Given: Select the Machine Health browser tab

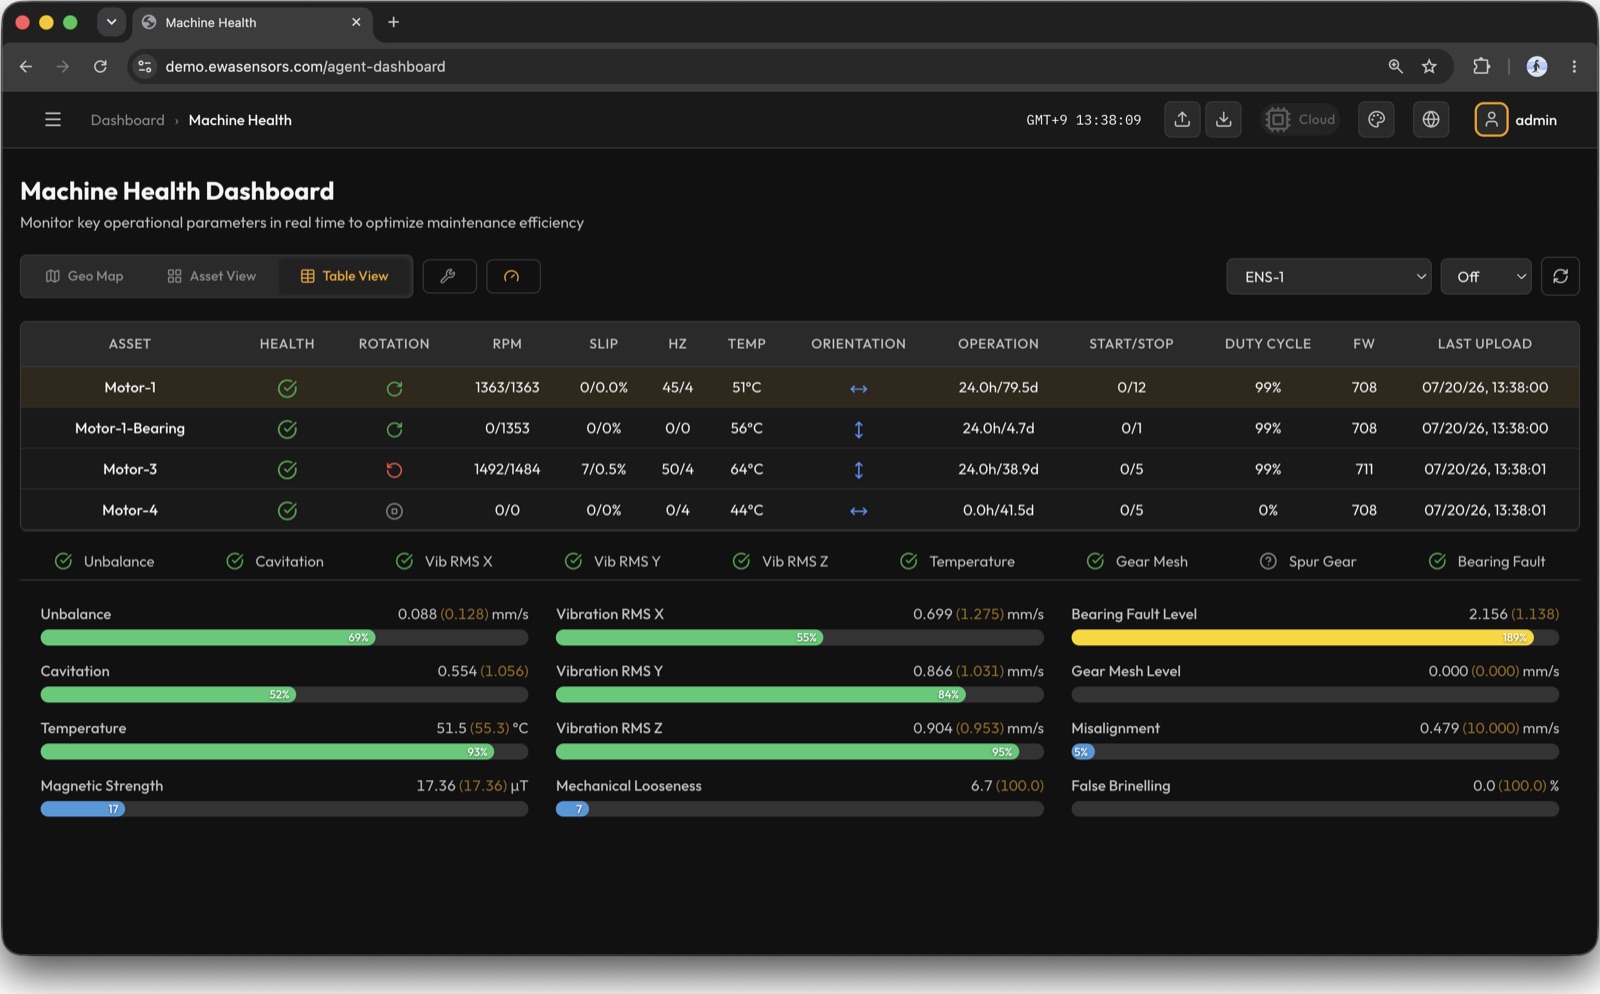Looking at the screenshot, I should (x=250, y=22).
